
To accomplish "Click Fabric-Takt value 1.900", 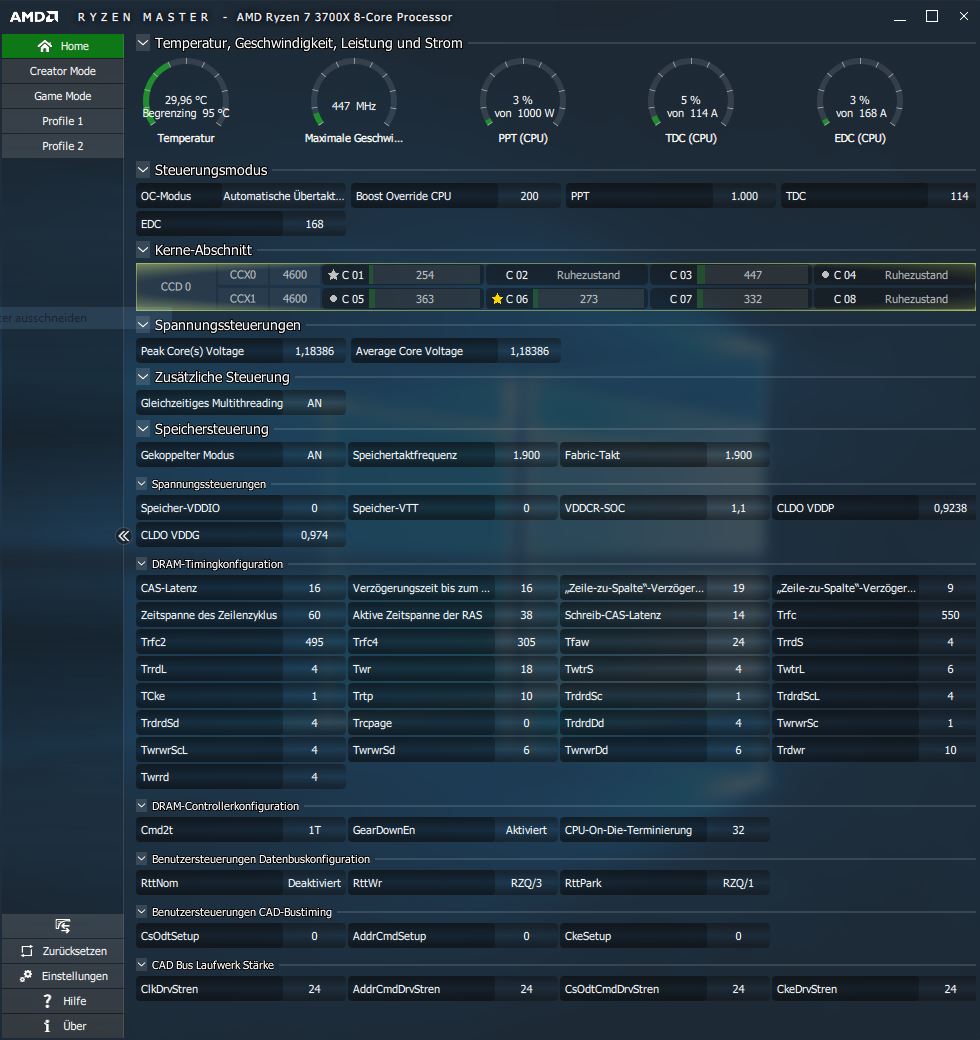I will [x=738, y=455].
